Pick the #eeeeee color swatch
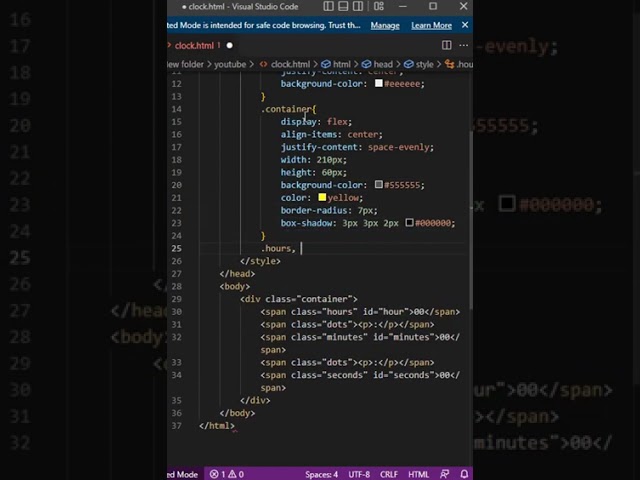The image size is (640, 480). pyautogui.click(x=379, y=83)
